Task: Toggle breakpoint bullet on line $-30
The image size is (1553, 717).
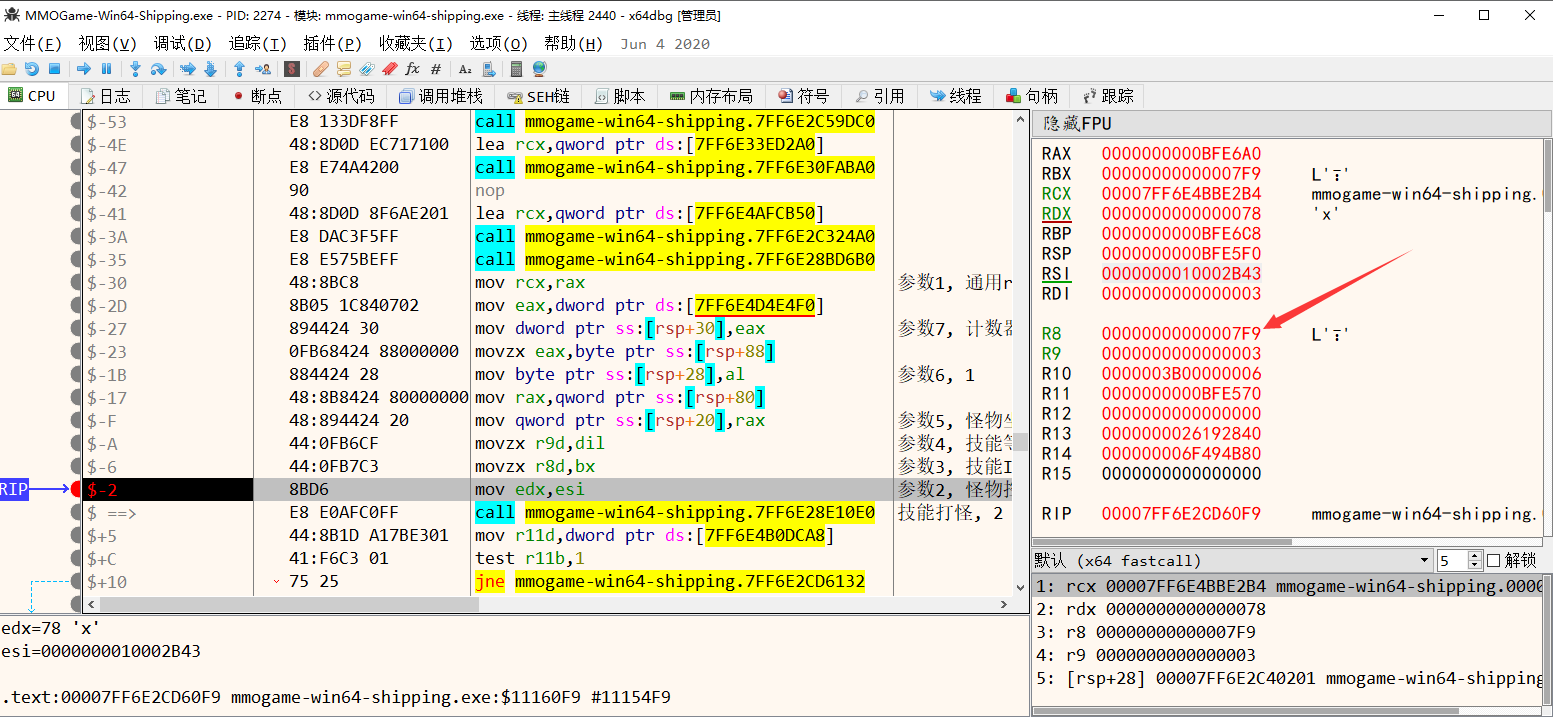Action: (76, 283)
